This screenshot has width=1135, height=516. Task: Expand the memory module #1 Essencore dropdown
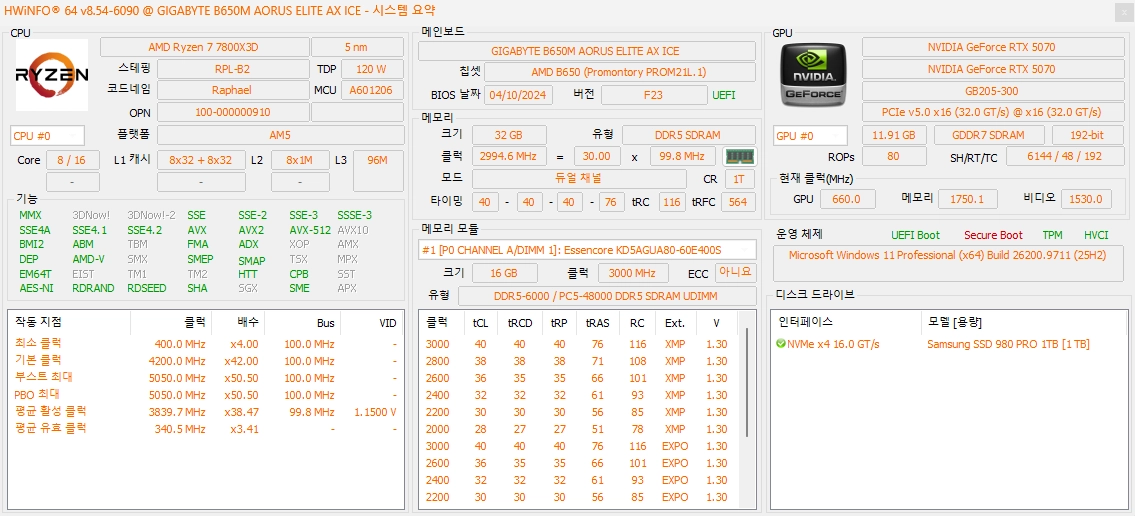pyautogui.click(x=587, y=250)
